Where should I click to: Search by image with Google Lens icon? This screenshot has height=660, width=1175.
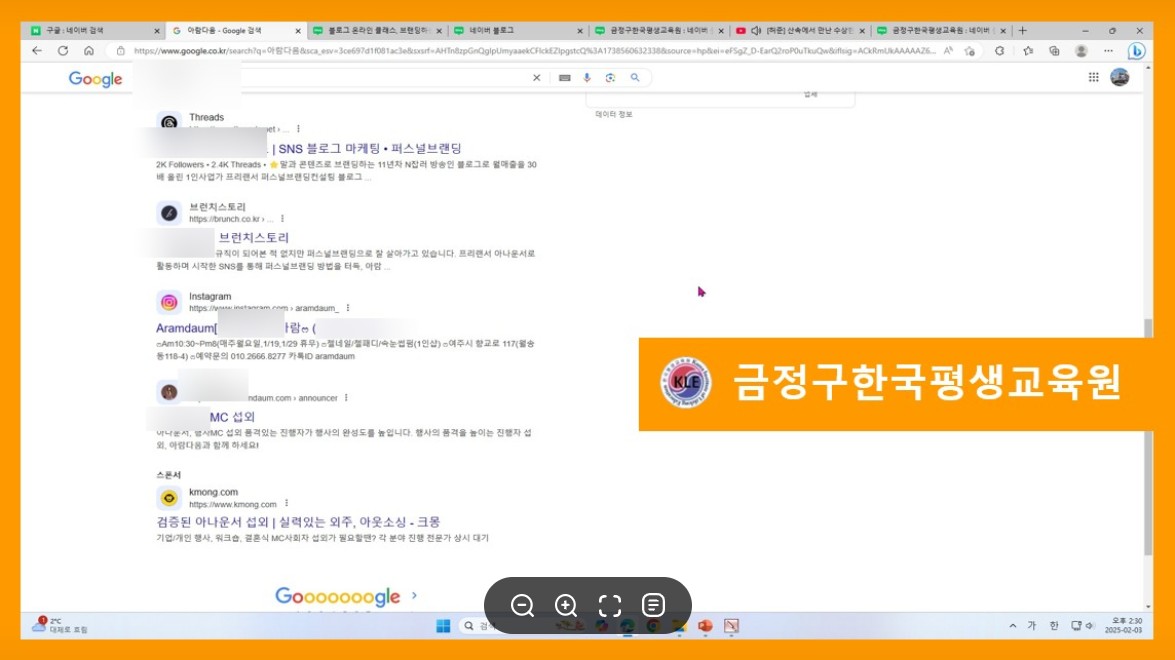point(610,78)
